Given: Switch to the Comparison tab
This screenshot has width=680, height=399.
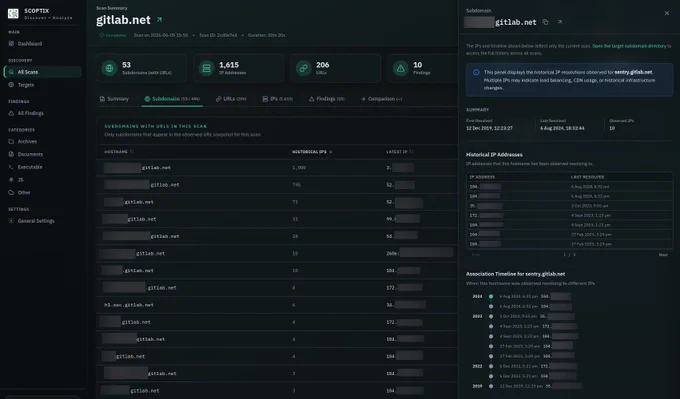Looking at the screenshot, I should [381, 99].
